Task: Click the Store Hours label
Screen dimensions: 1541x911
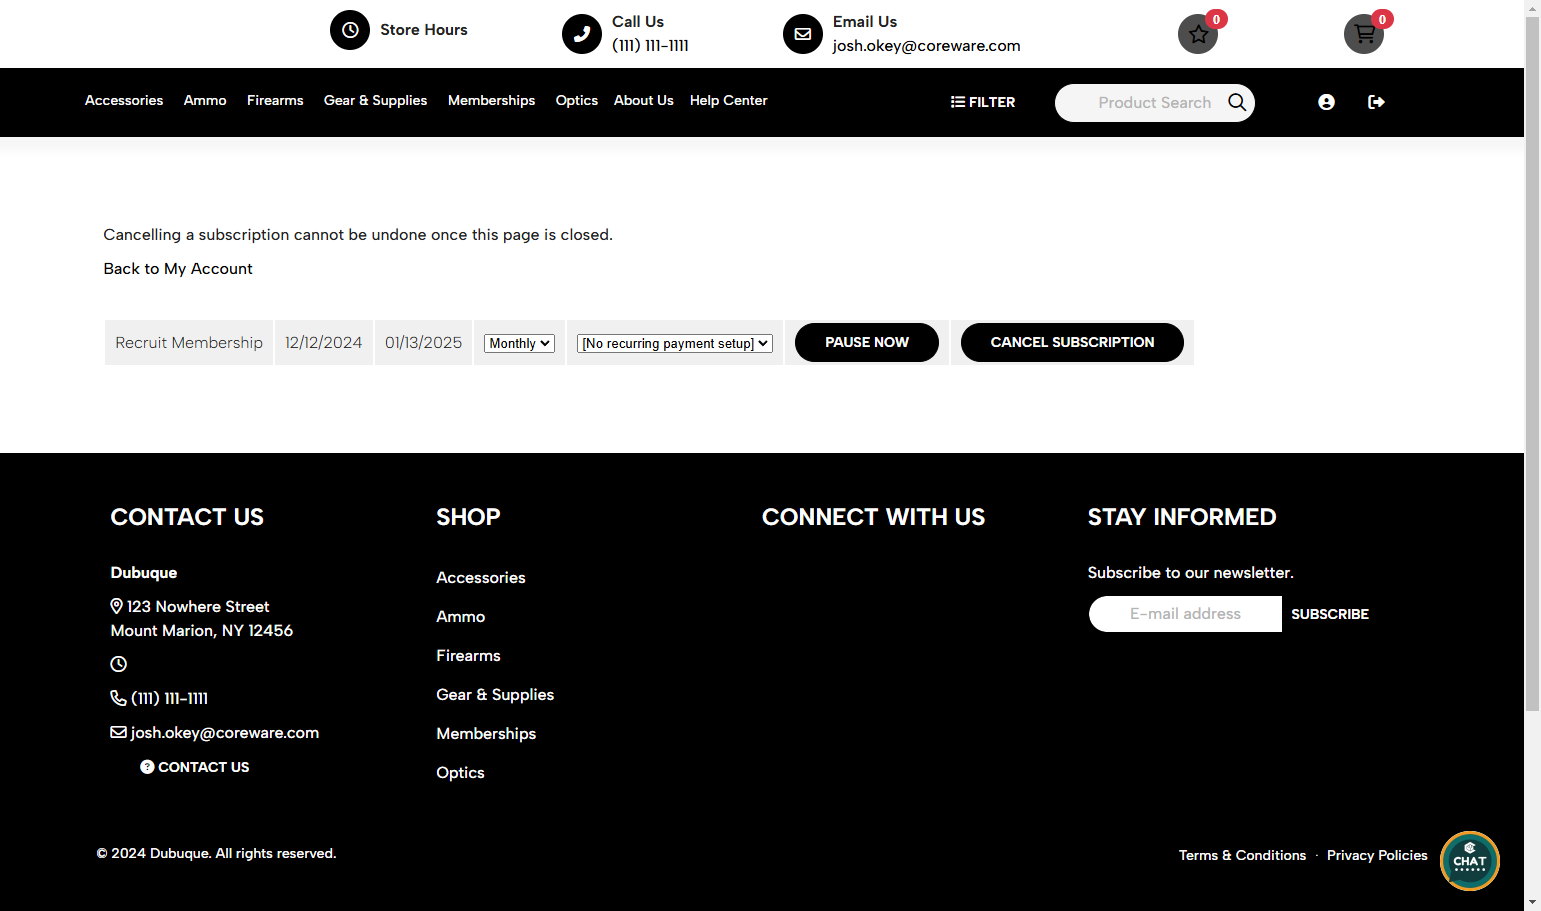Action: pyautogui.click(x=424, y=30)
